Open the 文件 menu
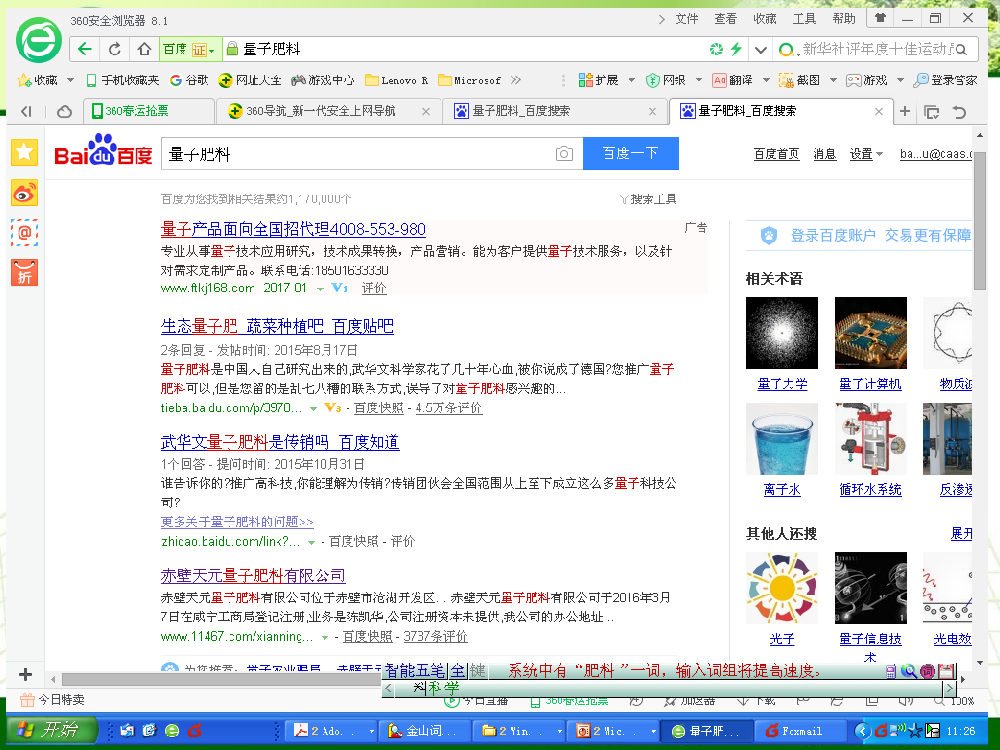1000x750 pixels. [x=687, y=19]
